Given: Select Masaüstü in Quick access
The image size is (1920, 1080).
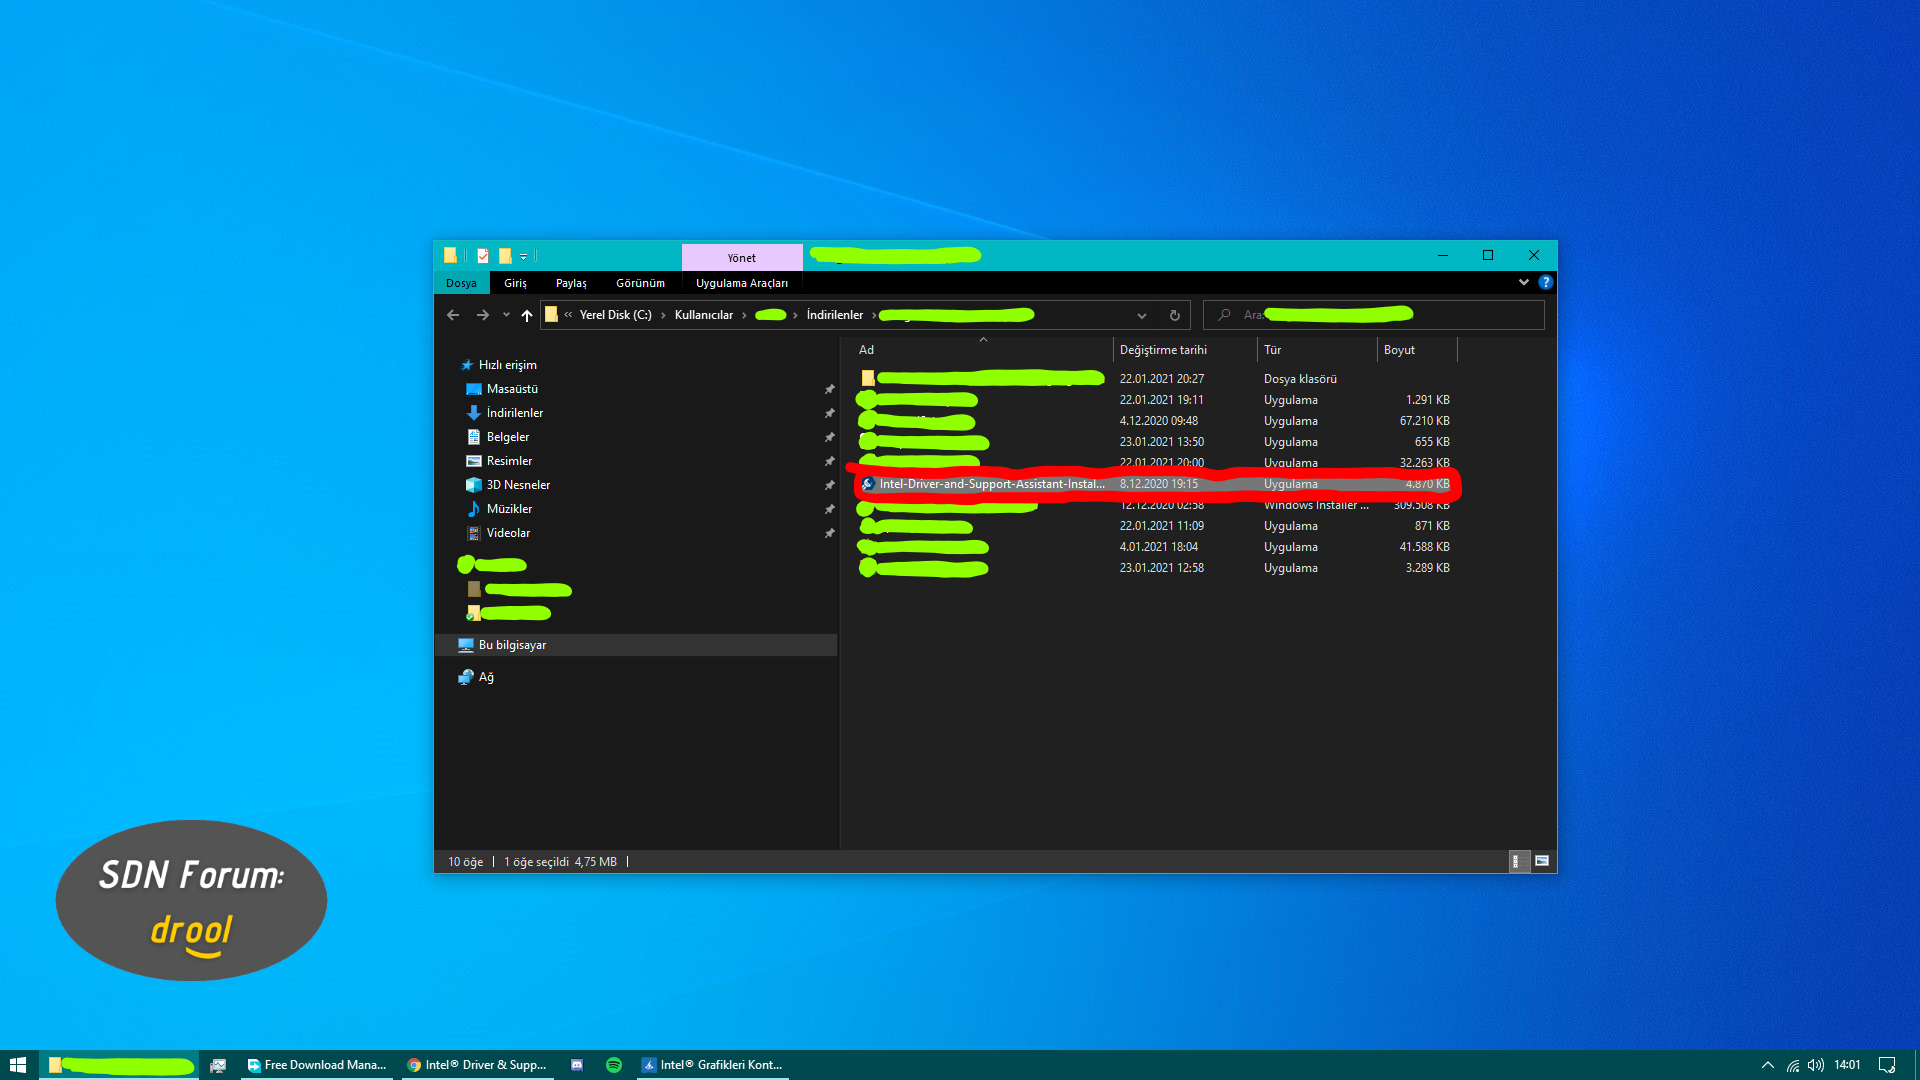Looking at the screenshot, I should 512,389.
